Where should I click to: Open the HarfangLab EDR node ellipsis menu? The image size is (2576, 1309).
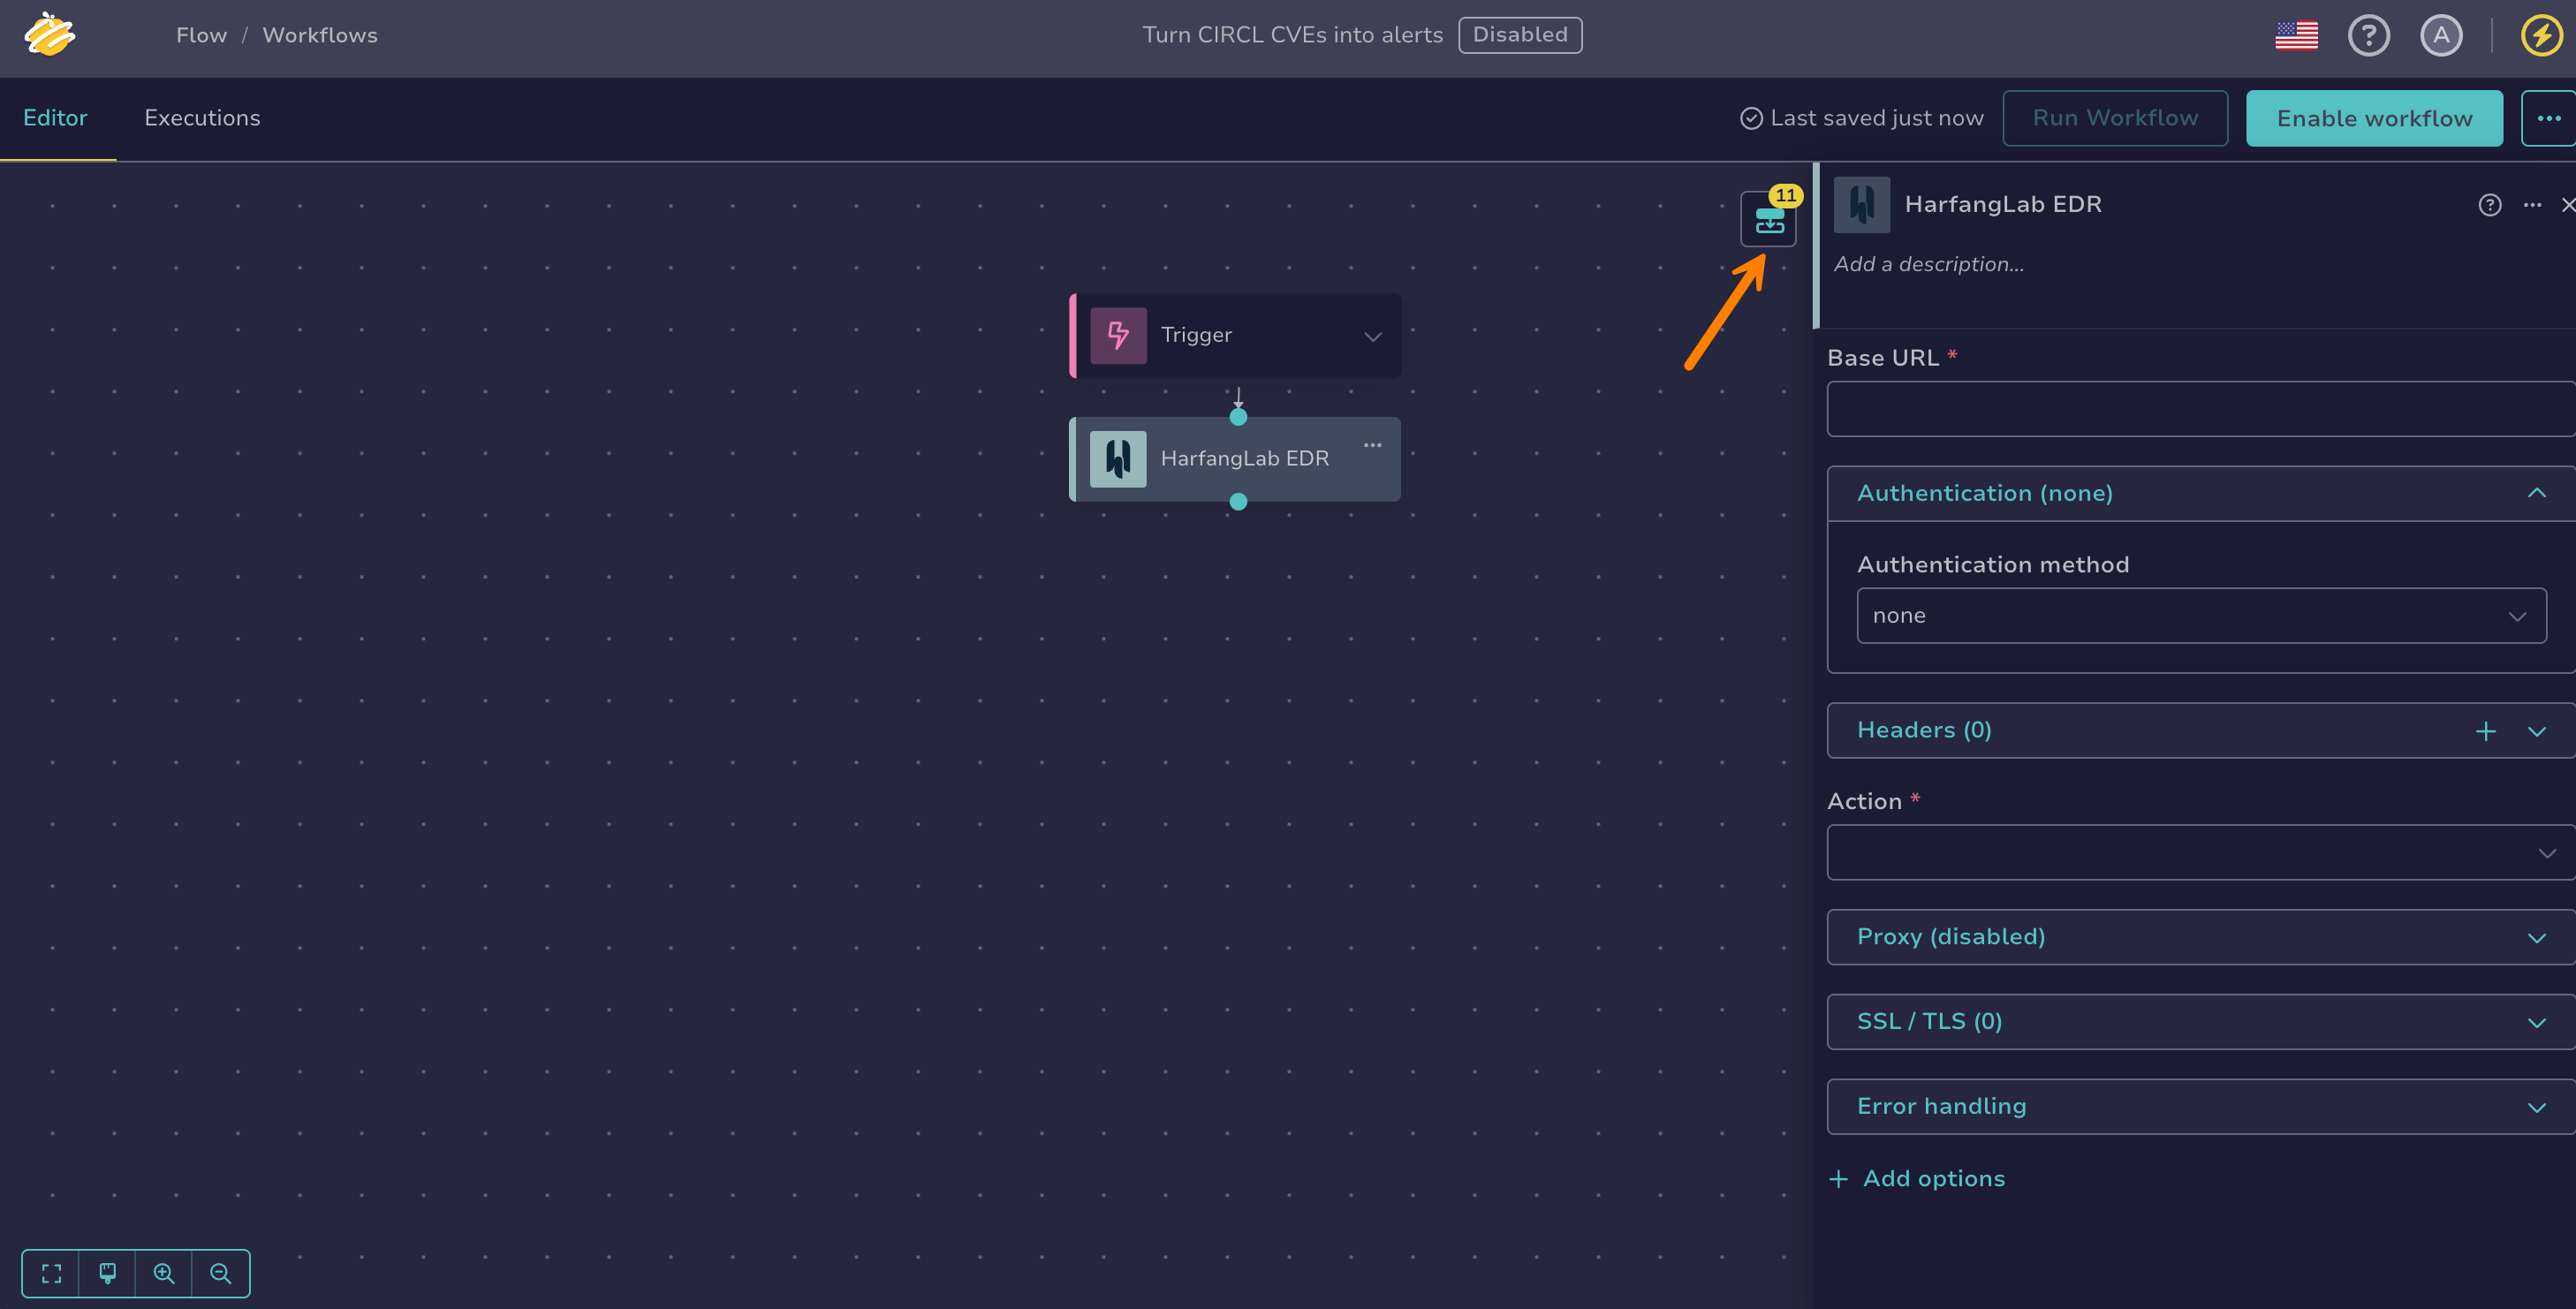pos(1372,445)
